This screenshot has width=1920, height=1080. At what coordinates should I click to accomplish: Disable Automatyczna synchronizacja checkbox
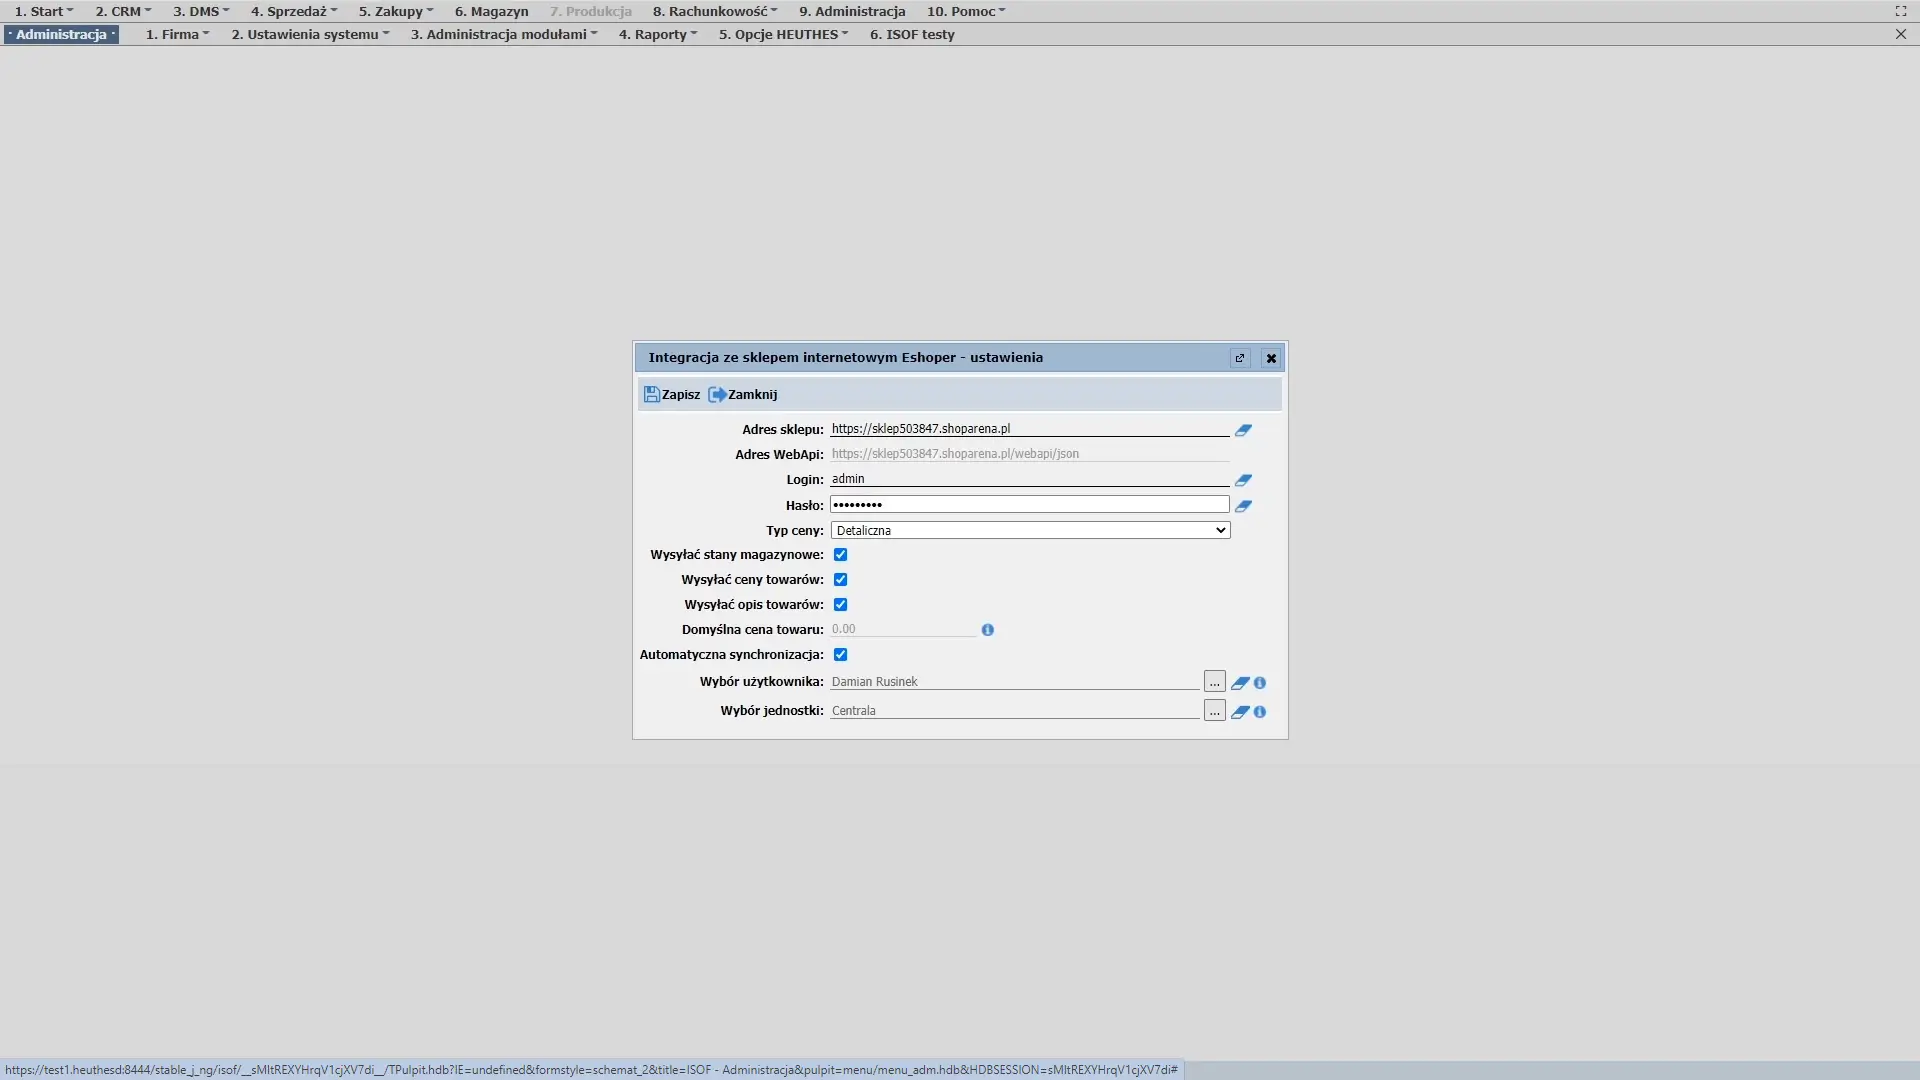[840, 655]
